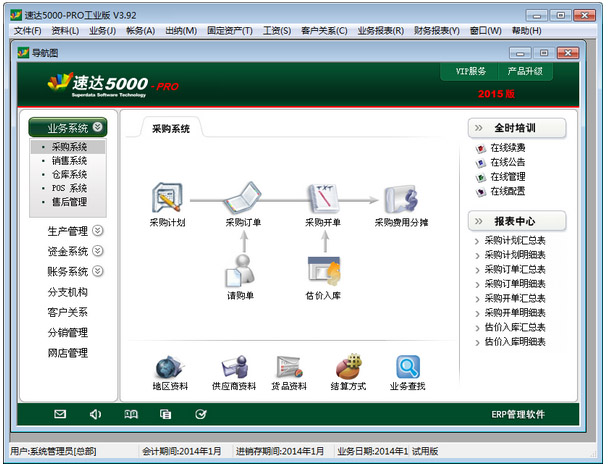Open the 采购计划汇总表 report
Viewport: 611px width, 468px height.
[x=515, y=240]
